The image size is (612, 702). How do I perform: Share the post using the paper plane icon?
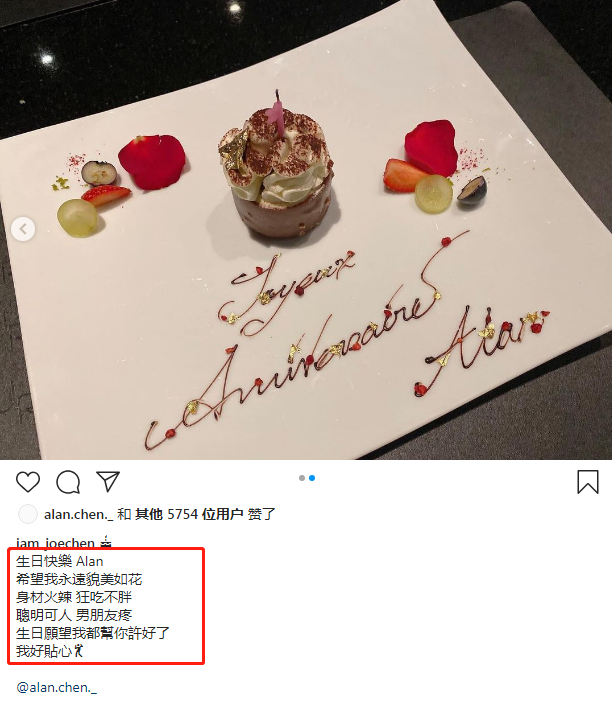point(108,481)
